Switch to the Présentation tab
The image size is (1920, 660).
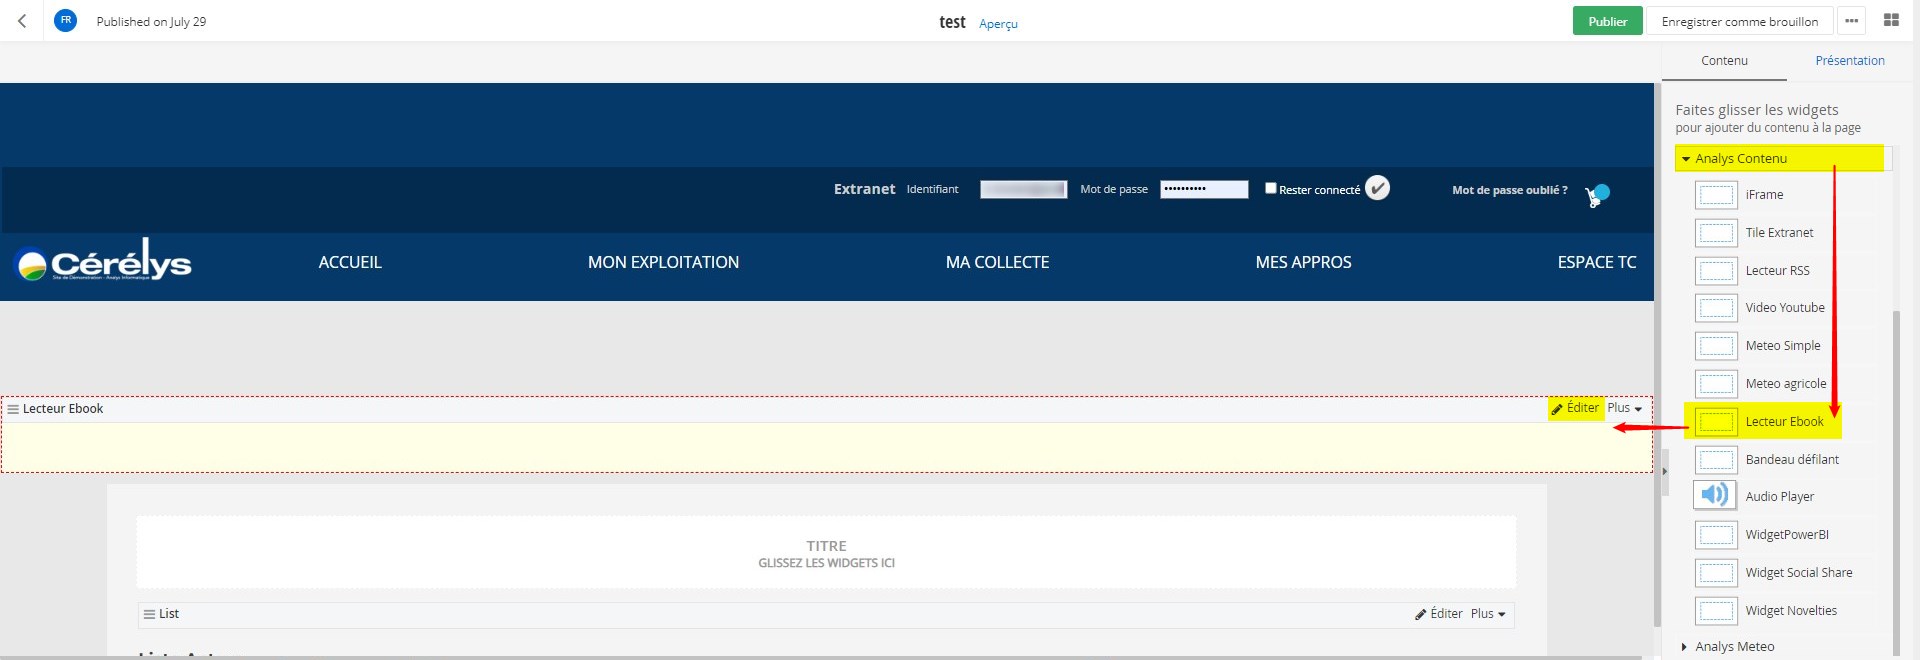coord(1849,61)
